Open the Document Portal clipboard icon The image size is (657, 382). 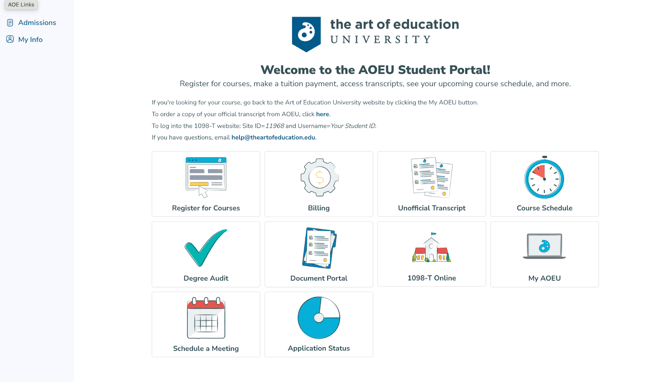319,248
